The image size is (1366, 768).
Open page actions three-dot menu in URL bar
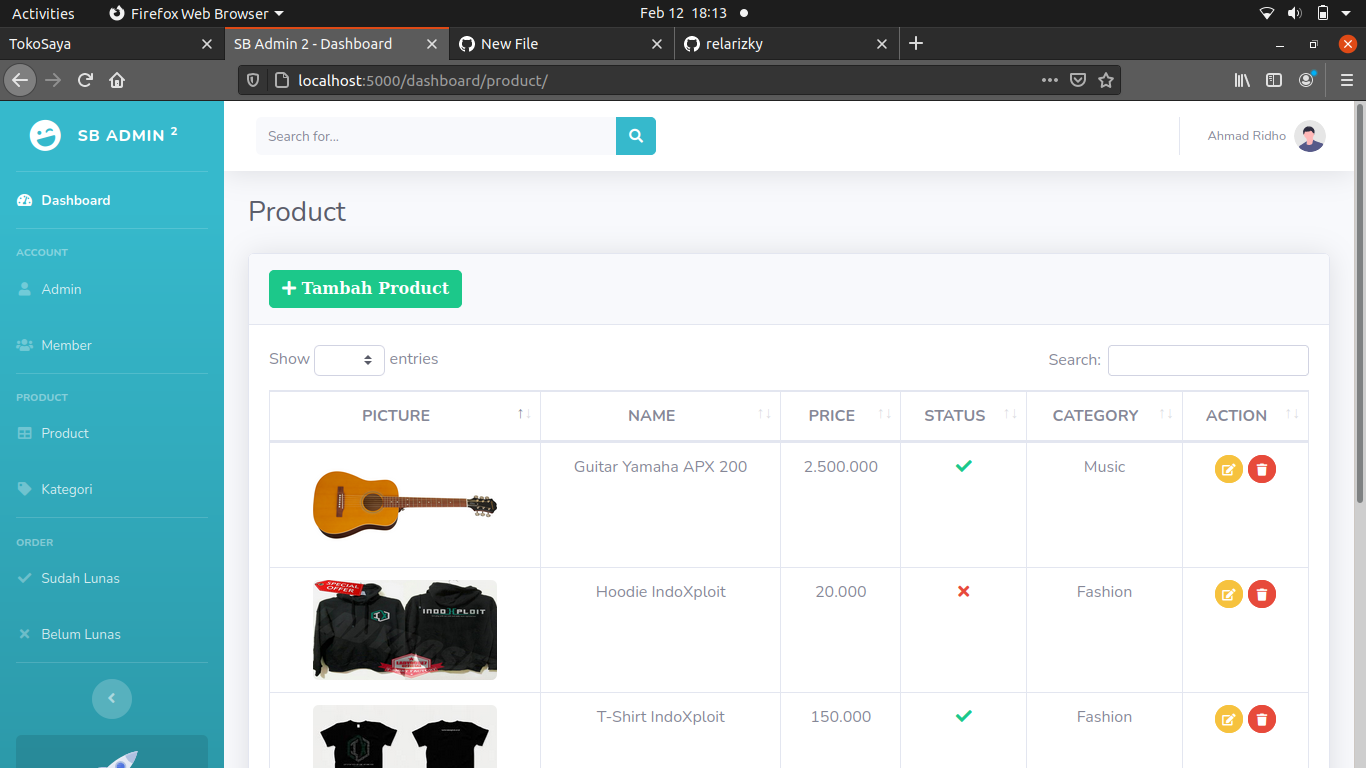click(1050, 80)
